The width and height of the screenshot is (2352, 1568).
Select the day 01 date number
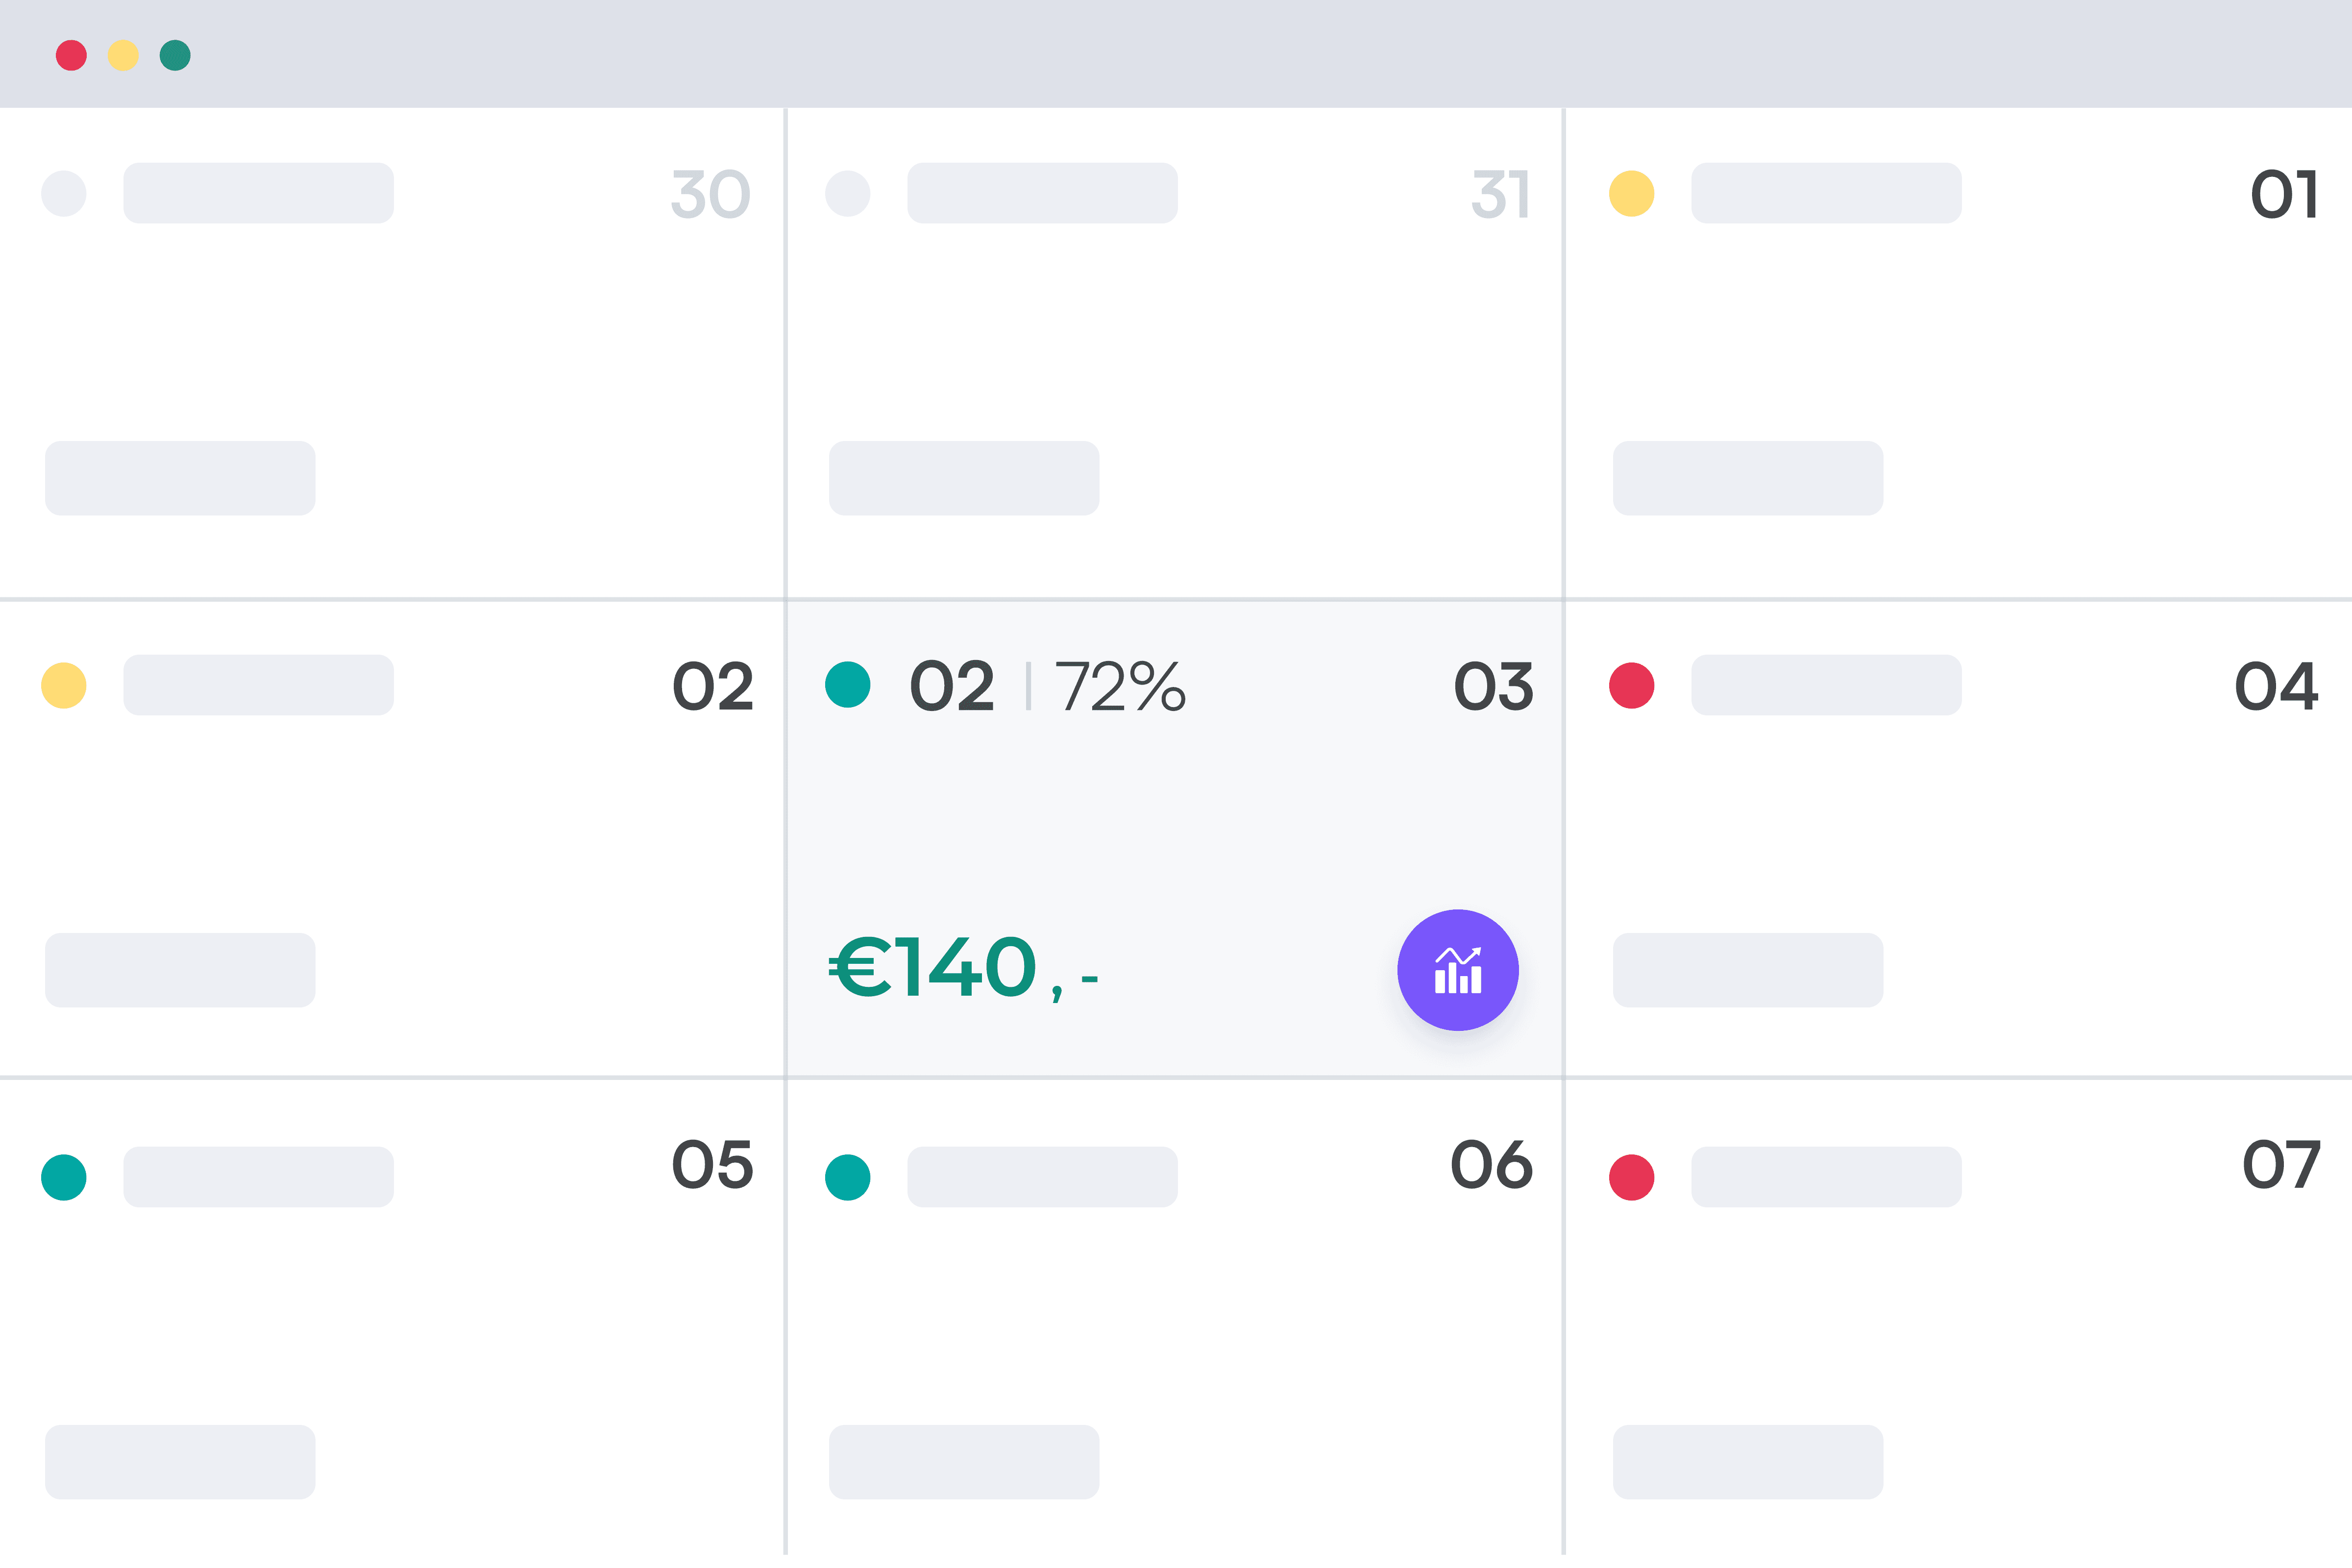coord(2284,194)
